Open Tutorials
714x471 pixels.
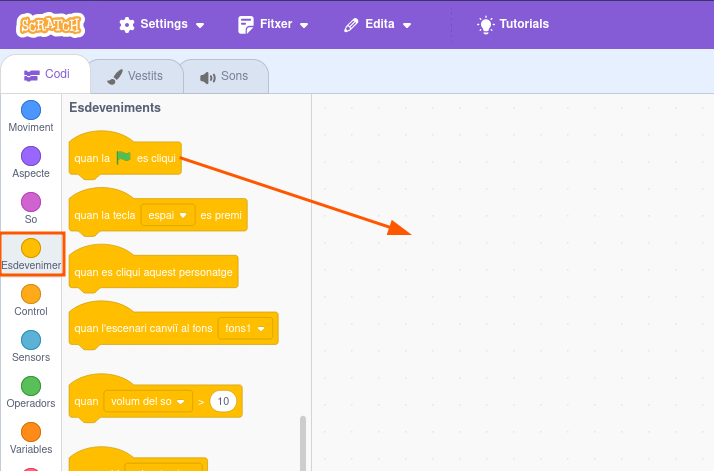tap(513, 24)
